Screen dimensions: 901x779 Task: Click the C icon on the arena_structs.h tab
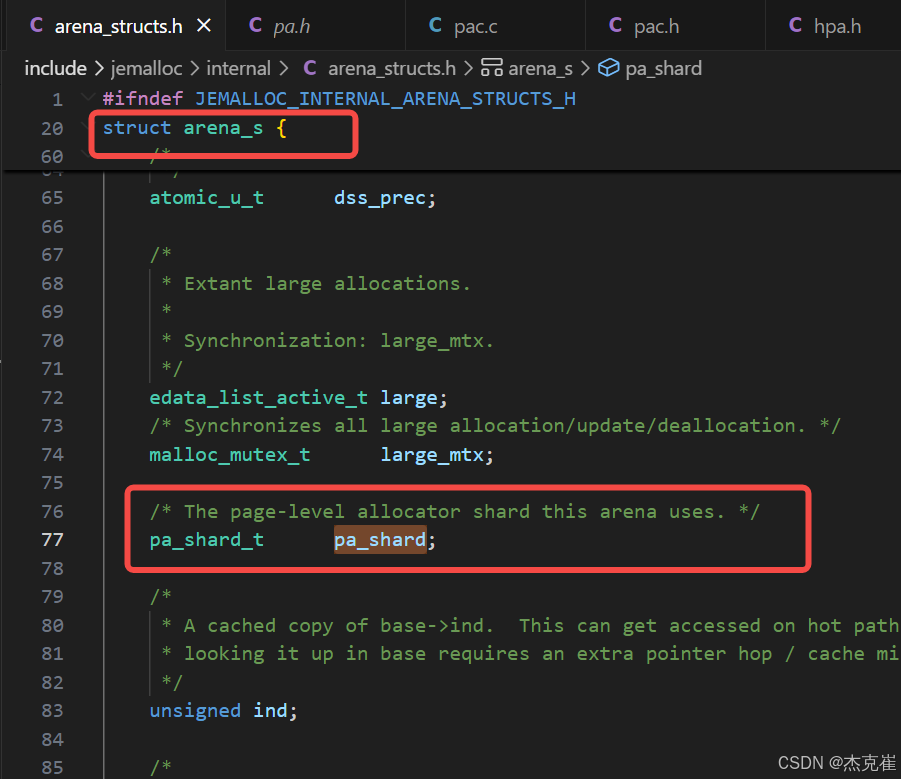36,25
